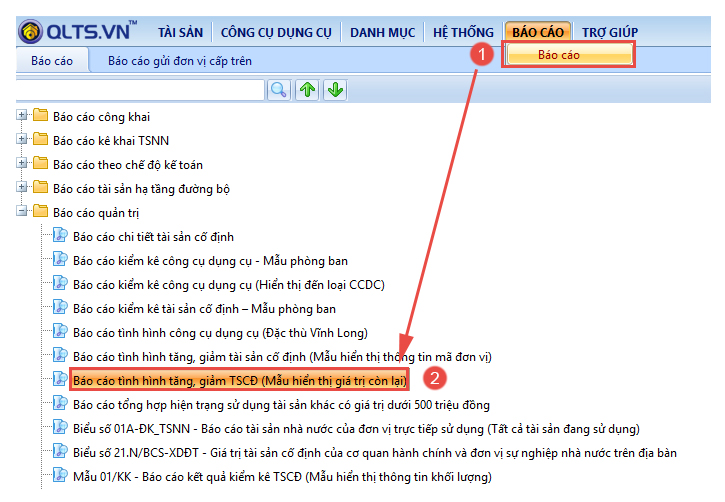Click report icon beside kiểm kê tài sản cố định – Mẫu phòng ban
This screenshot has height=502, width=725.
click(60, 307)
